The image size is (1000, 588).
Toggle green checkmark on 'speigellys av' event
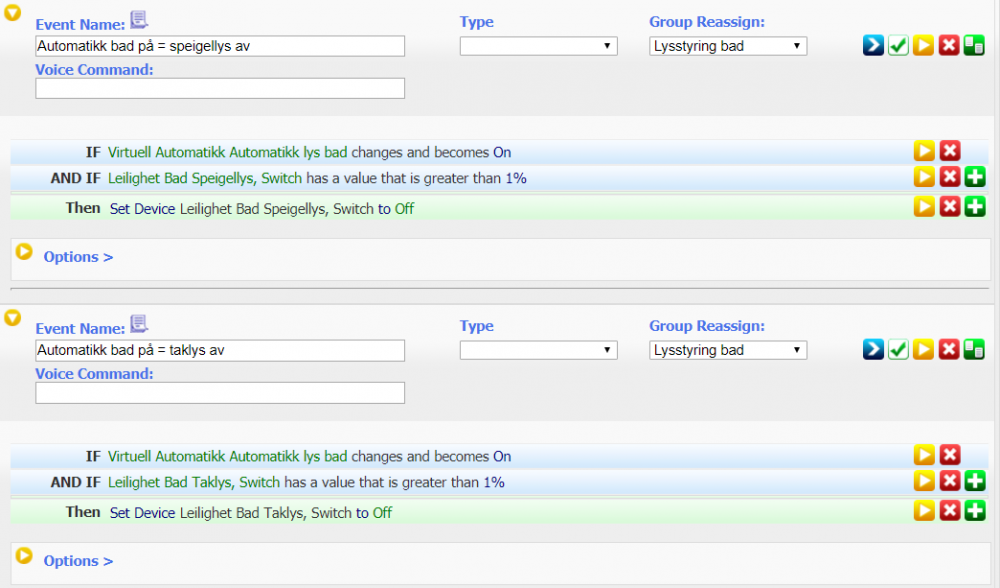point(898,46)
